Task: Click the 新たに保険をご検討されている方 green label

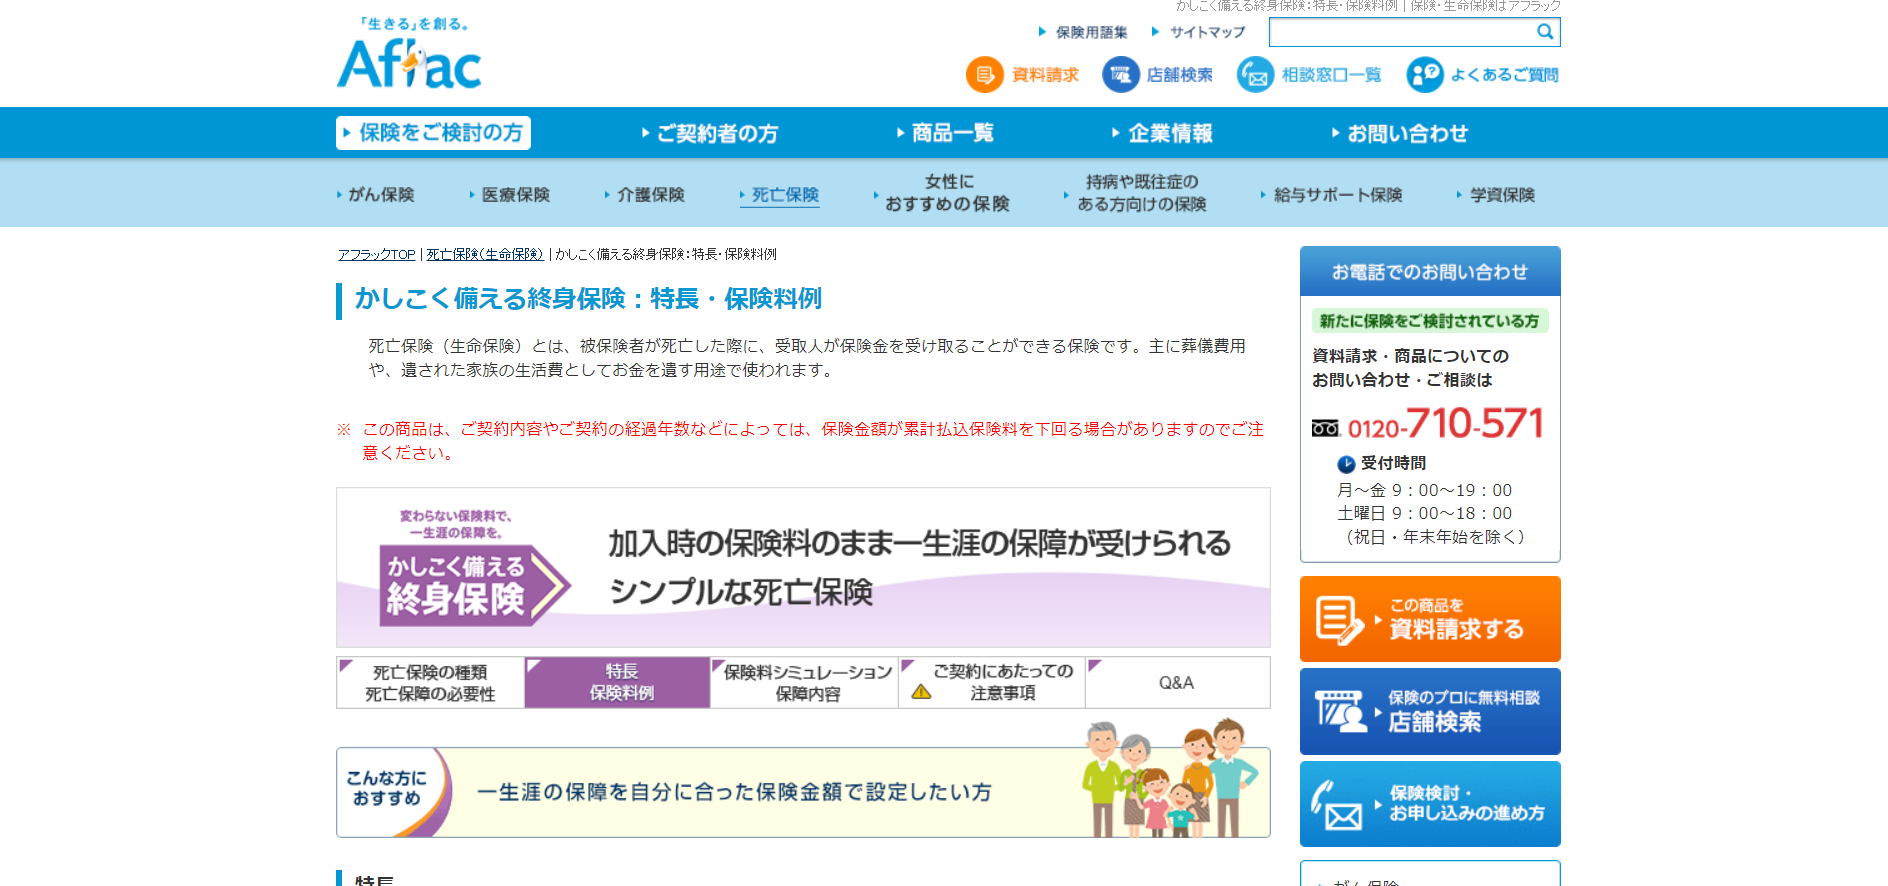Action: 1430,321
